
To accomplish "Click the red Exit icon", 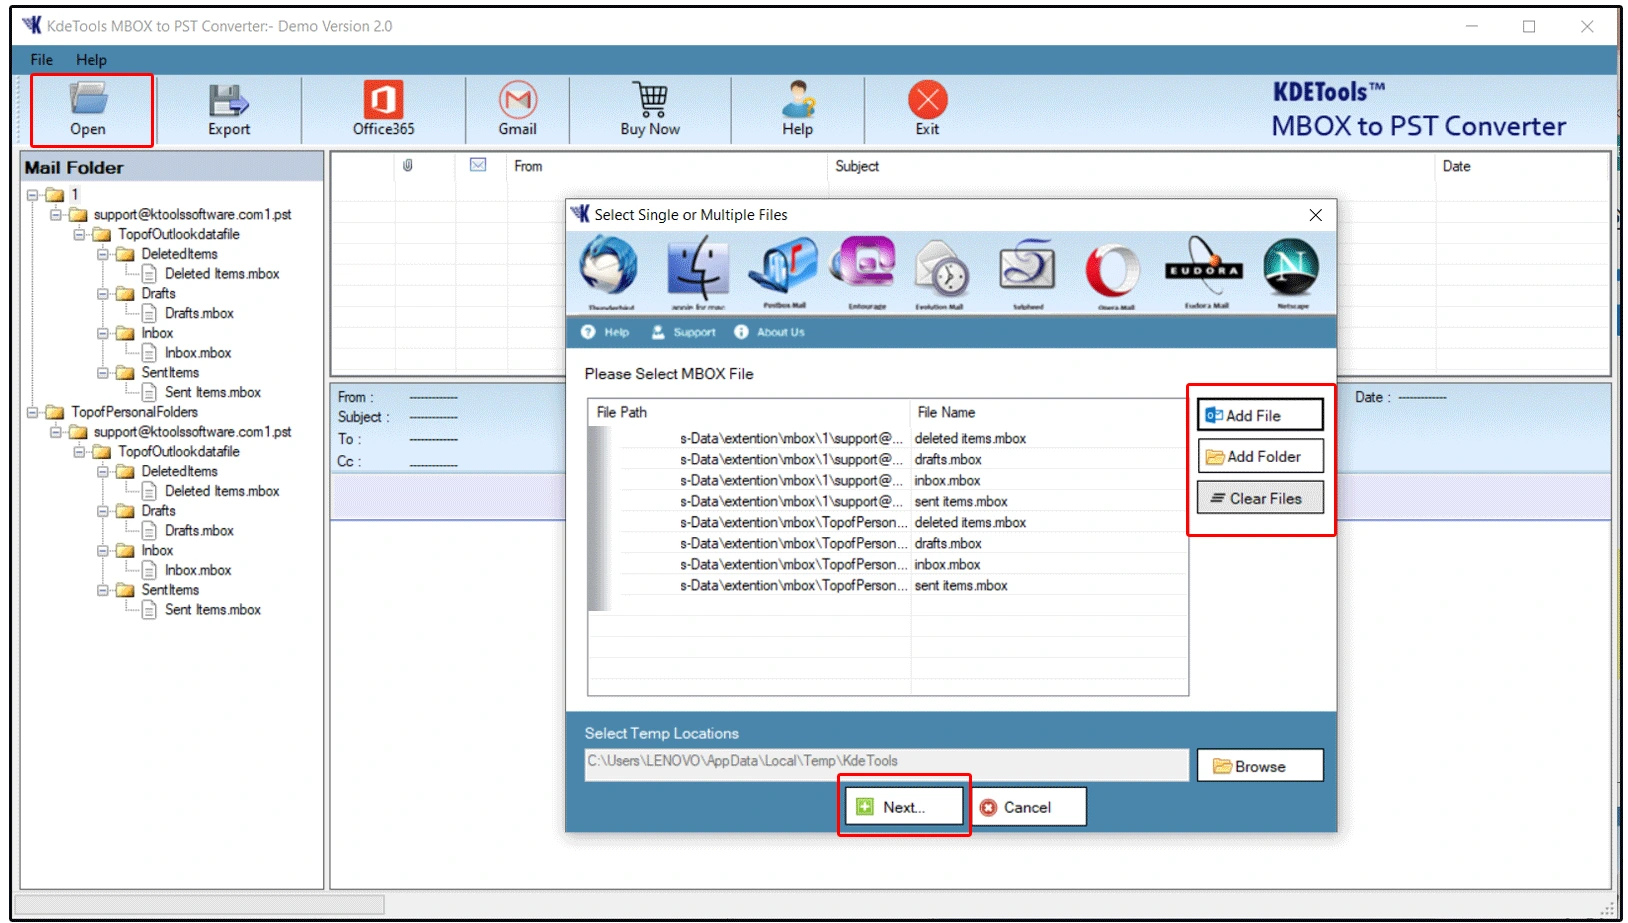I will (x=927, y=109).
